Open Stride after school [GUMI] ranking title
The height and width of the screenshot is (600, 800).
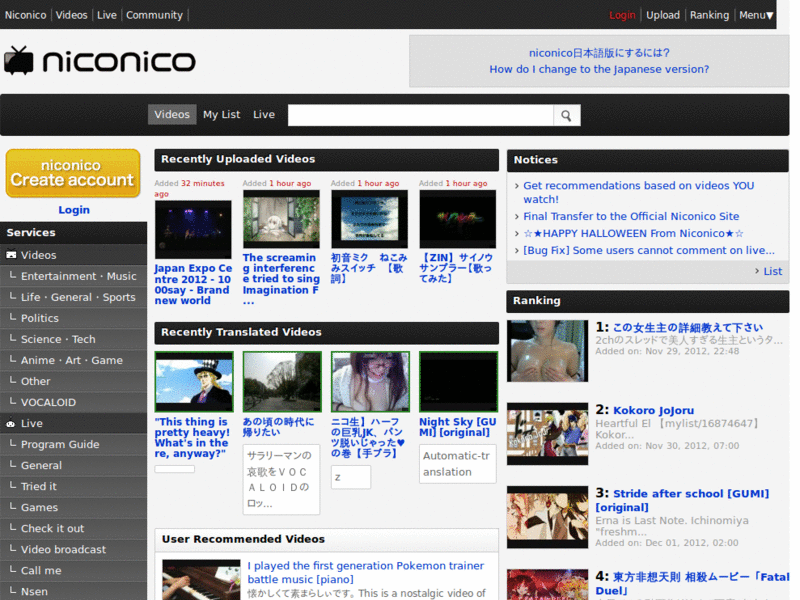682,501
